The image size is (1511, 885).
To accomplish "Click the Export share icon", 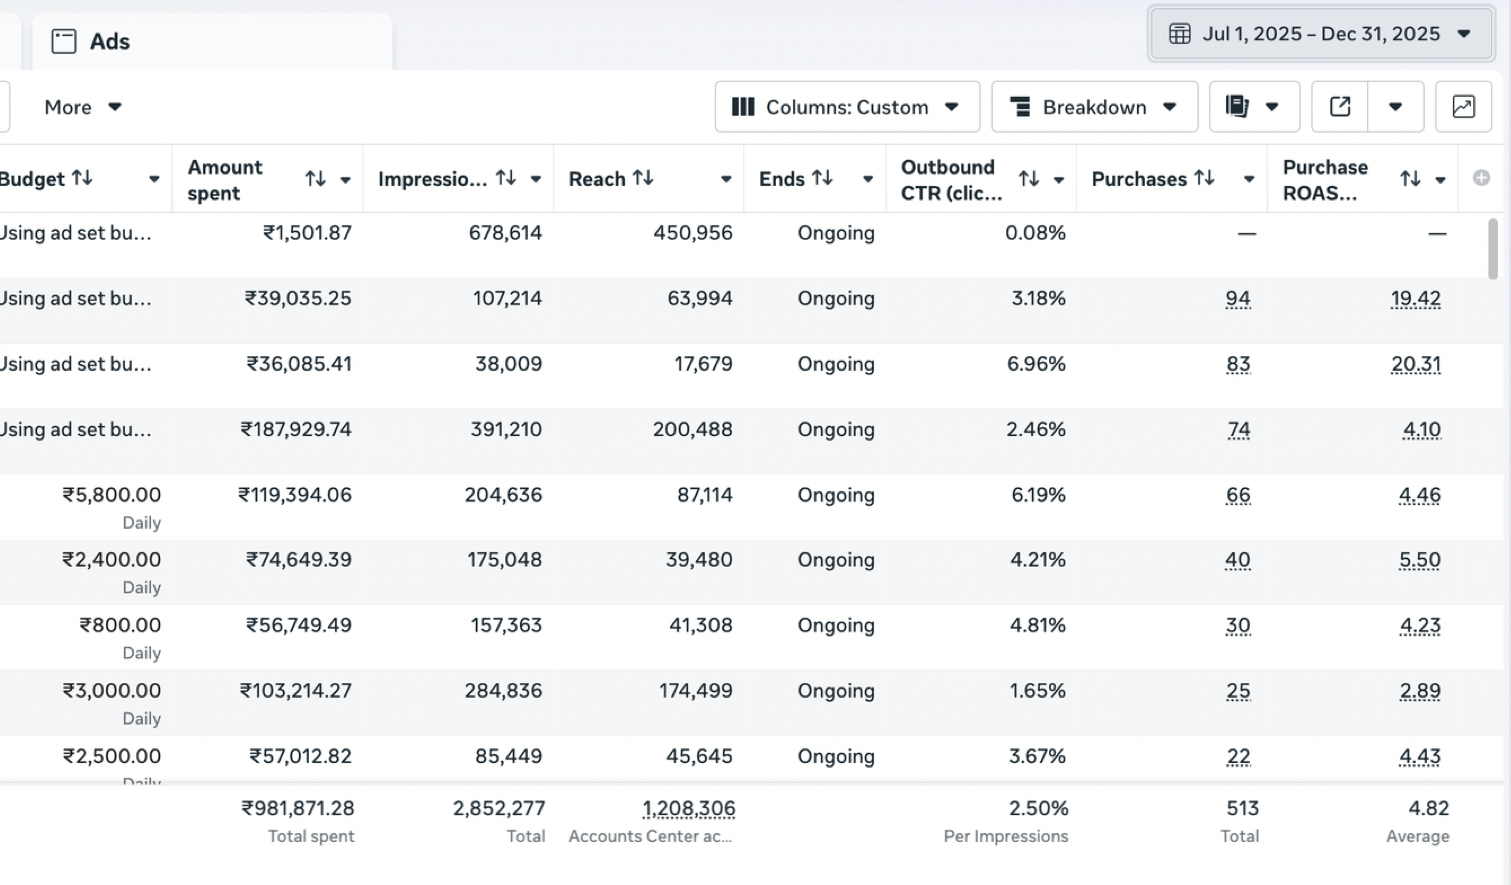I will click(x=1340, y=107).
